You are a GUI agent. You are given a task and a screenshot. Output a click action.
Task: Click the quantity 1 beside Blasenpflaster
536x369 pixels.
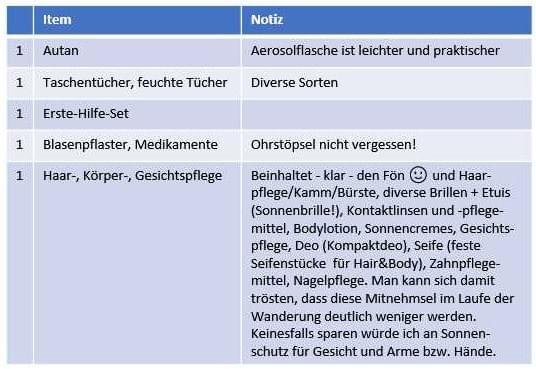pos(19,144)
